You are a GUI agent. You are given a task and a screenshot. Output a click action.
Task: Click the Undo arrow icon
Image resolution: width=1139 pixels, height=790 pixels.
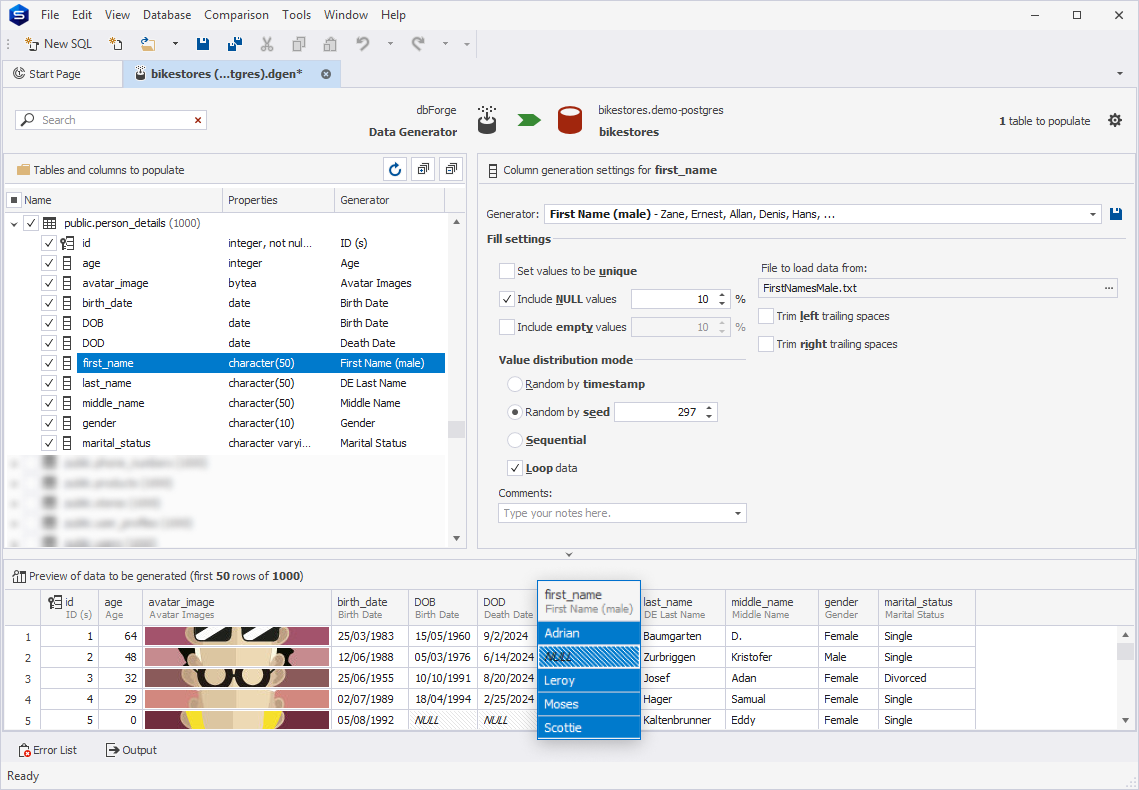point(362,44)
